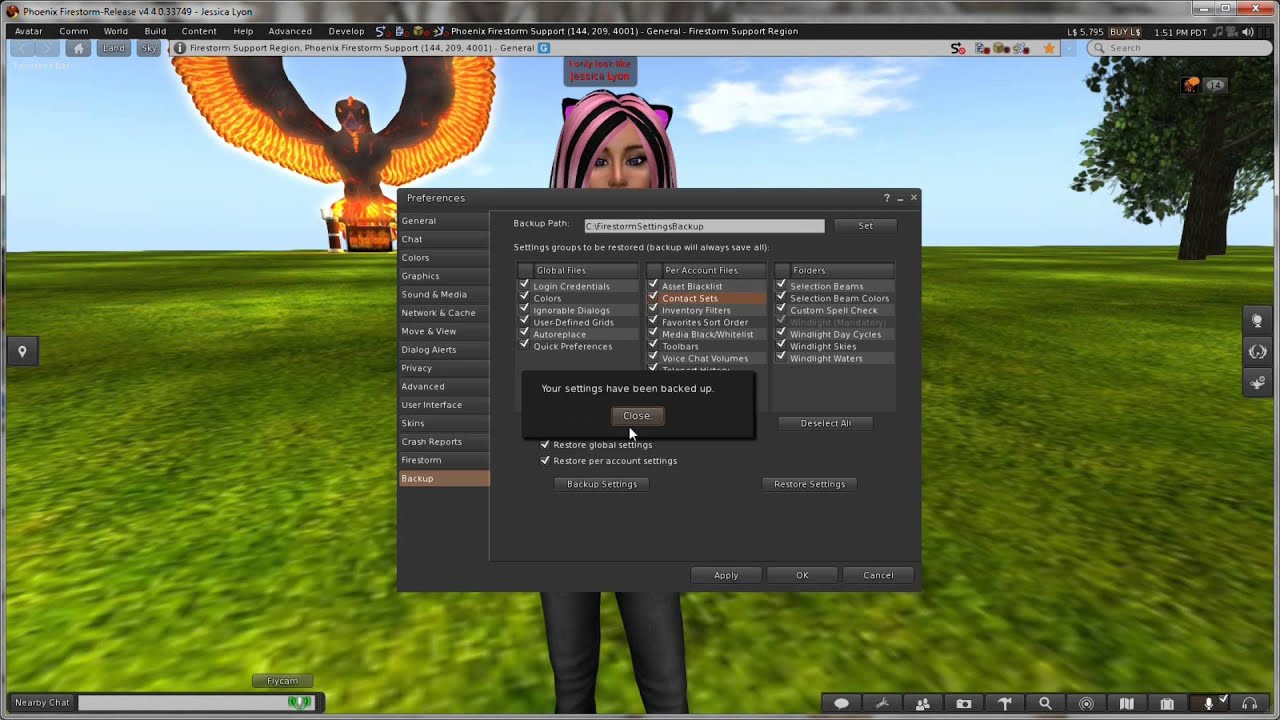Open the Snapshot camera toolbar button
Screen dimensions: 1280x720
964,704
